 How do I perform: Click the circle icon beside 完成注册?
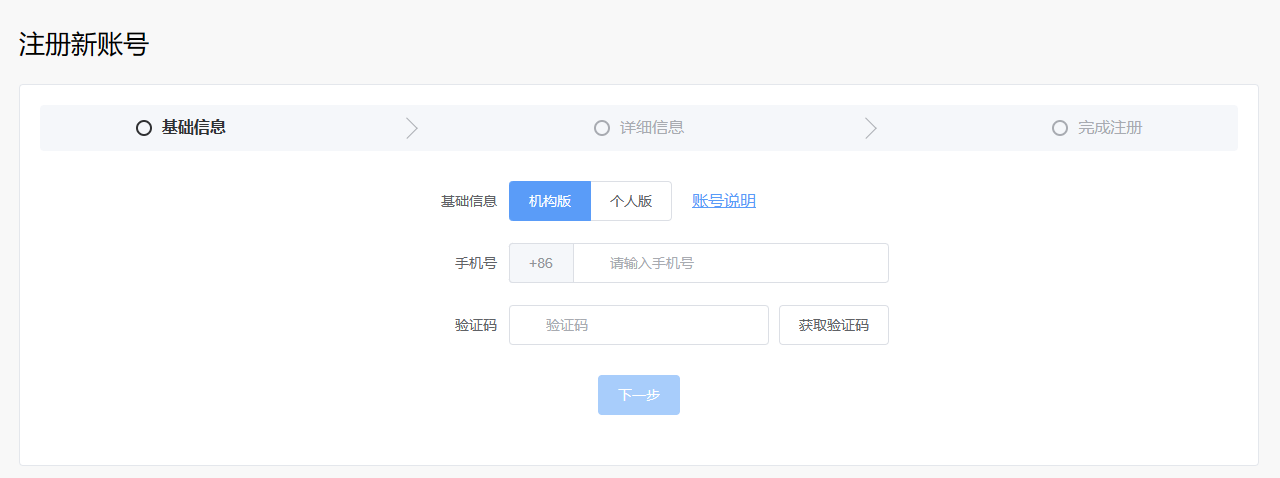tap(1060, 128)
